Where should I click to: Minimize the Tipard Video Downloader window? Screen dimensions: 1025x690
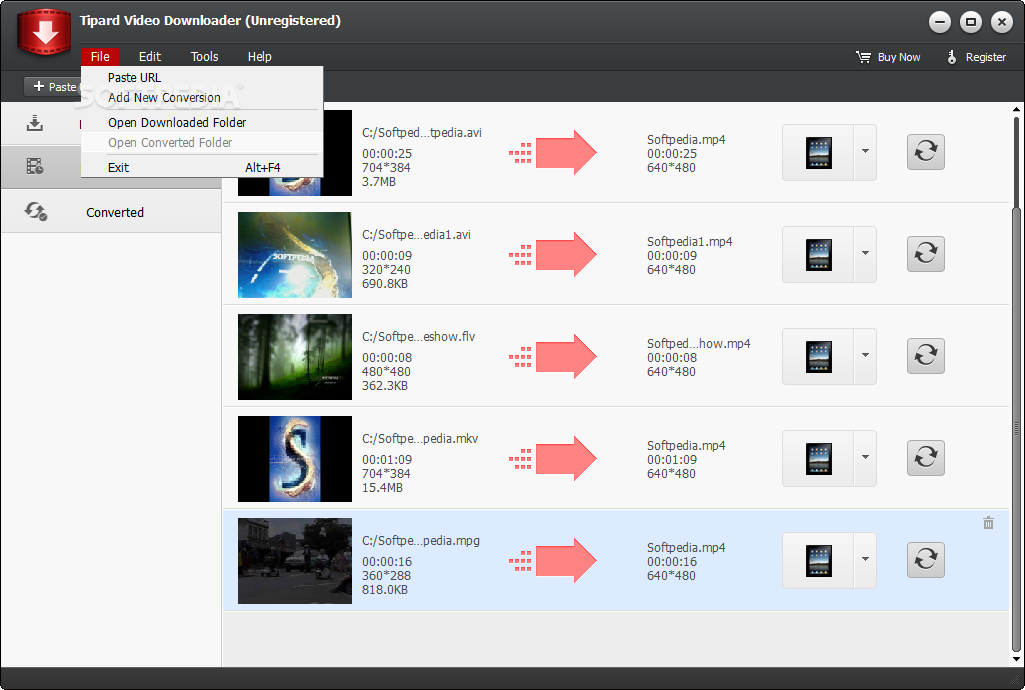click(940, 22)
